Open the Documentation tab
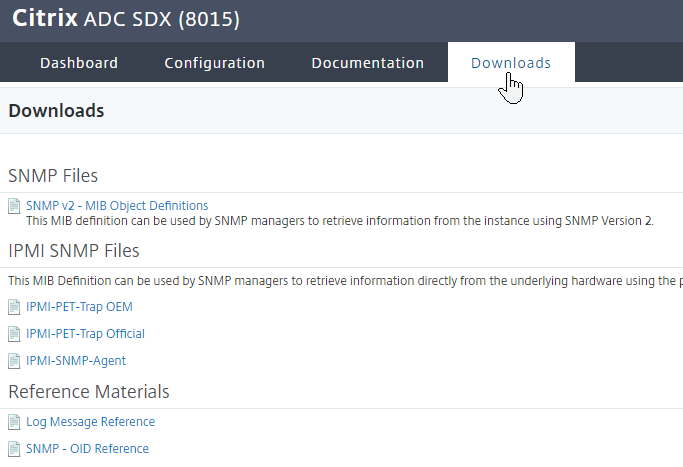Viewport: 683px width, 467px height. [368, 63]
